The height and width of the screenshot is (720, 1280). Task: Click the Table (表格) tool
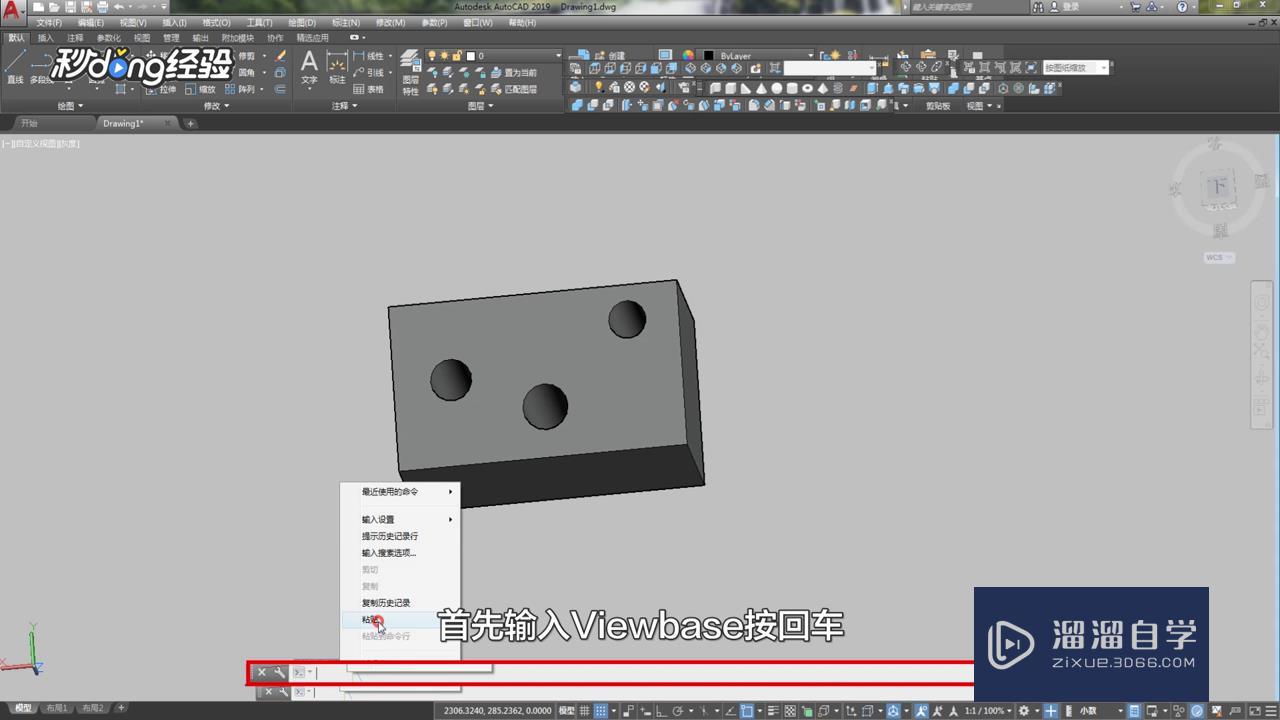[368, 89]
